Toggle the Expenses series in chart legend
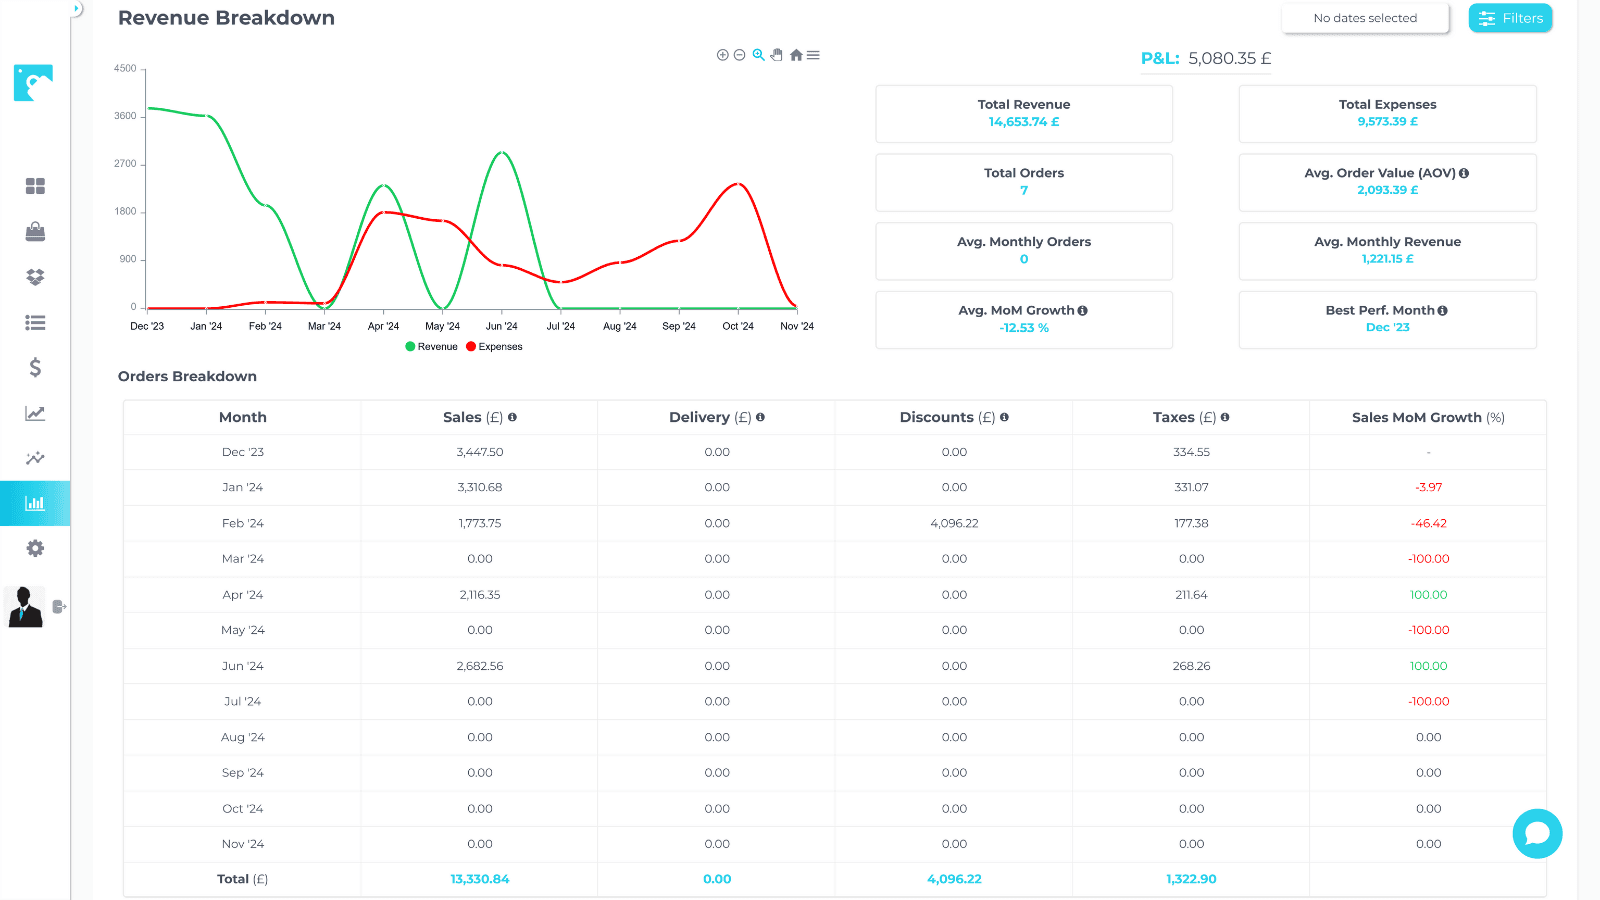Image resolution: width=1600 pixels, height=900 pixels. 494,347
